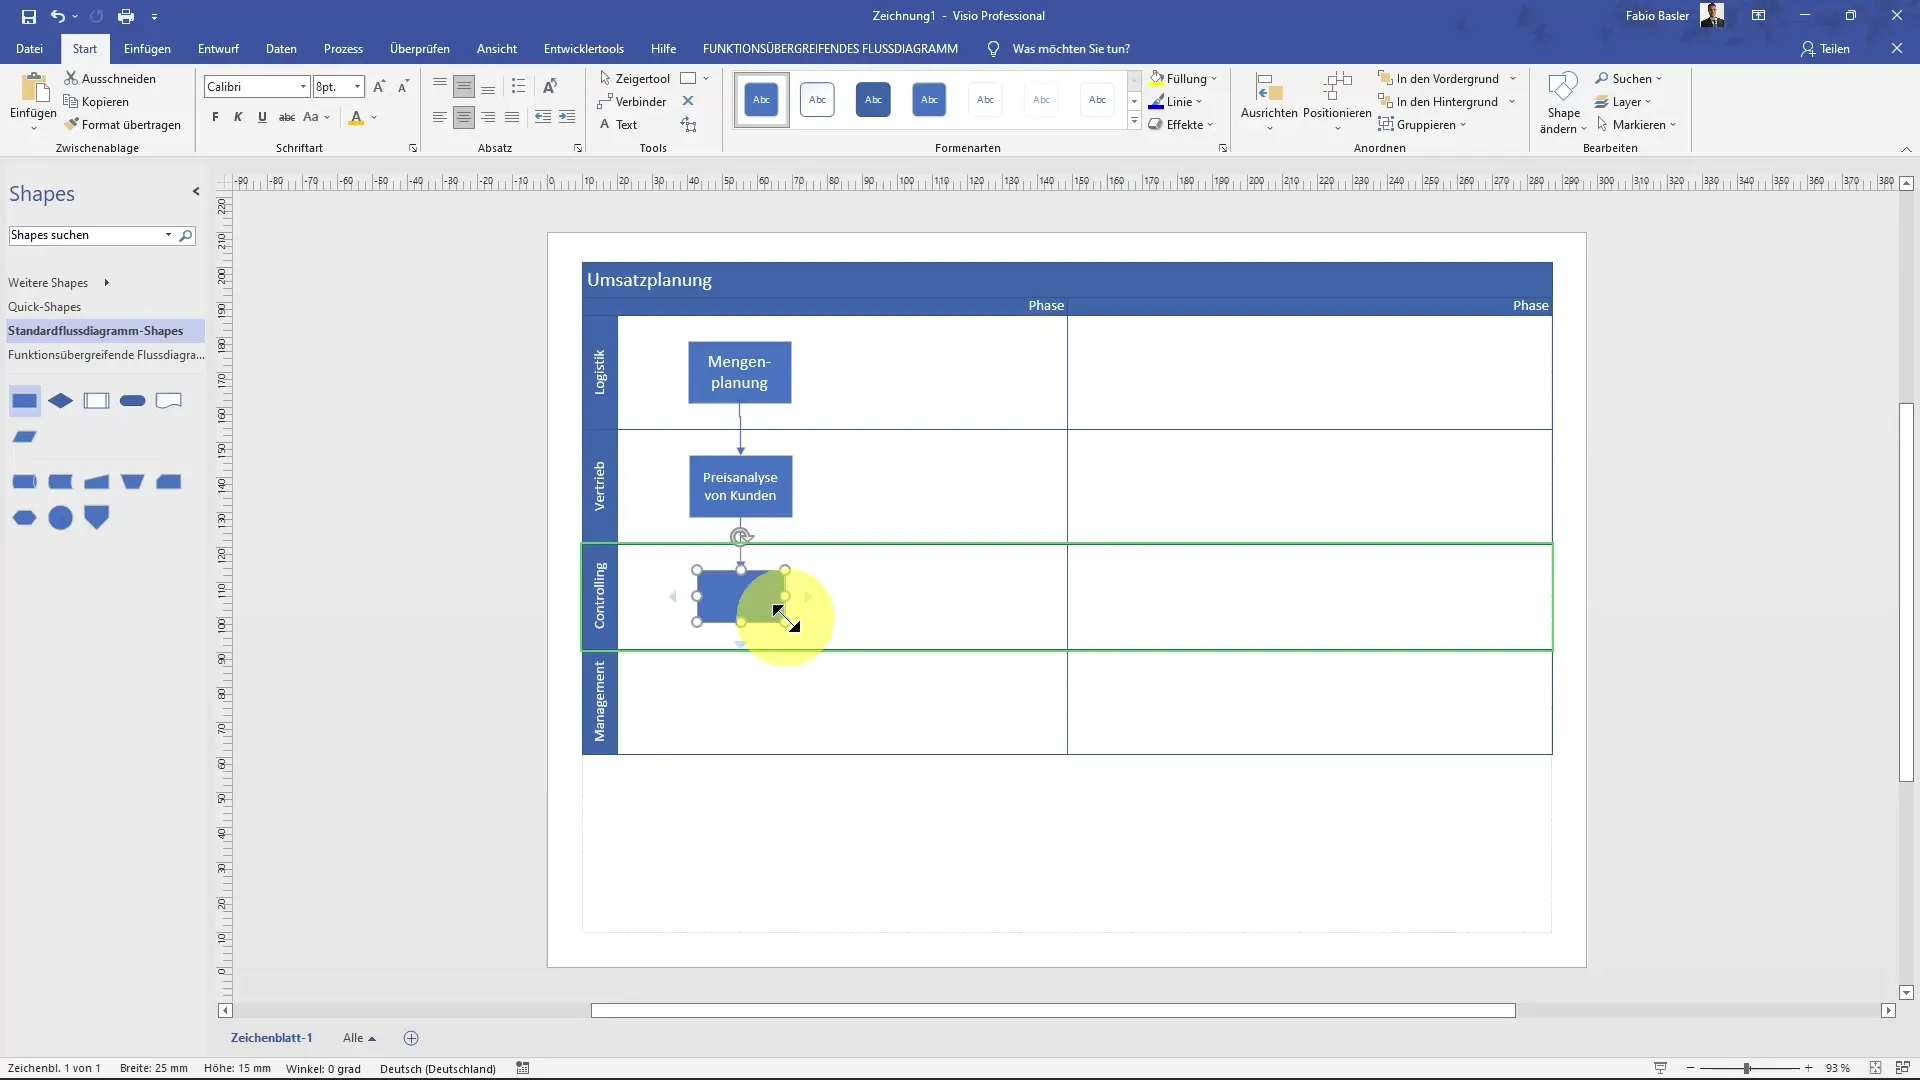The image size is (1920, 1080).
Task: Select the circle shape in stencil
Action: pos(61,517)
